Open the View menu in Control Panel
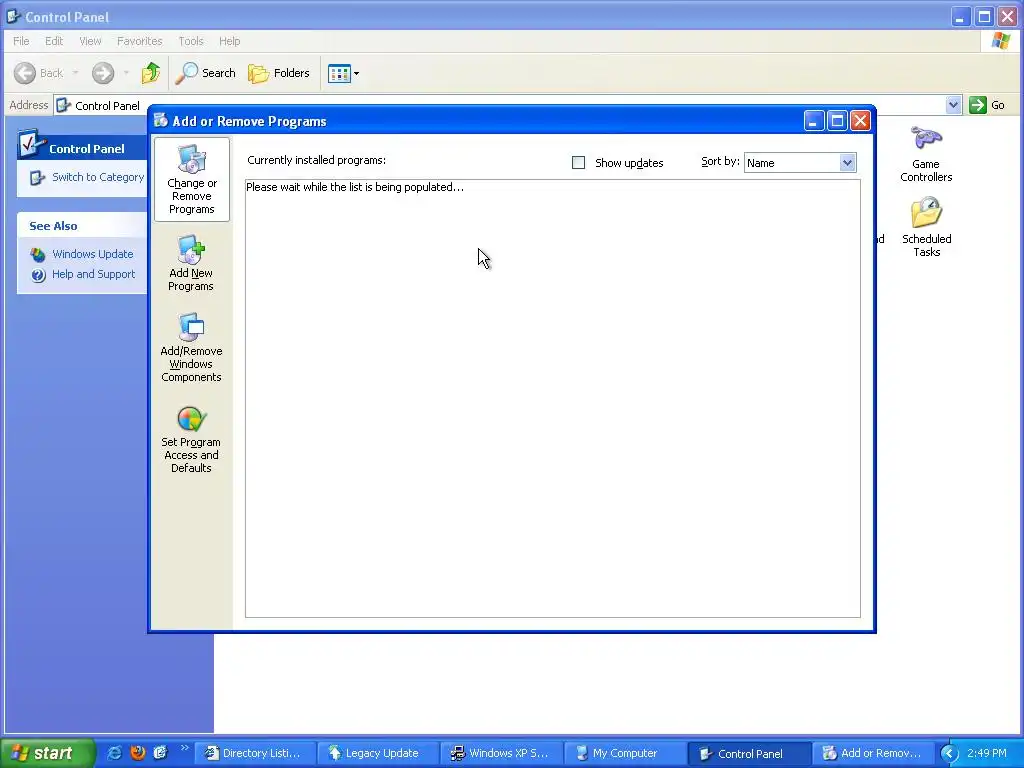Image resolution: width=1024 pixels, height=768 pixels. point(90,41)
